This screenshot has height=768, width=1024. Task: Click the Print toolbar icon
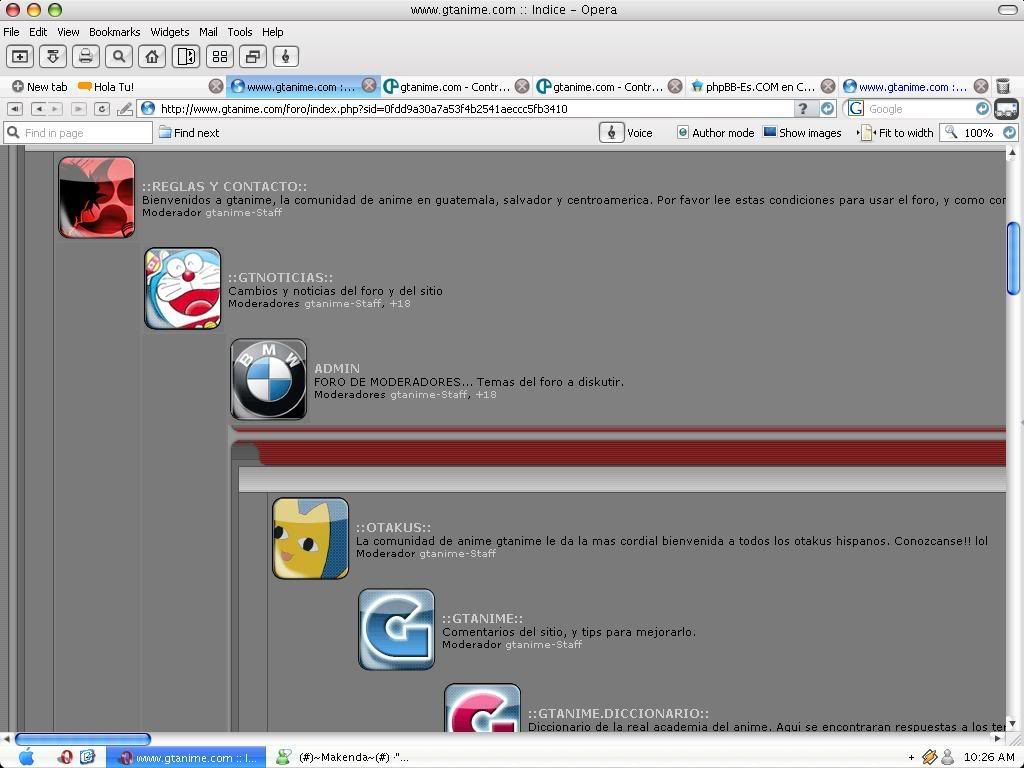pos(86,57)
